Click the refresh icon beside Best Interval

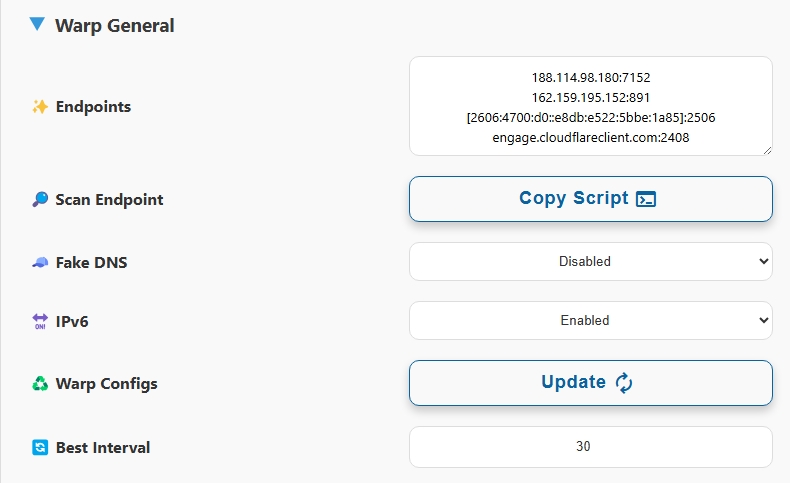(40, 447)
